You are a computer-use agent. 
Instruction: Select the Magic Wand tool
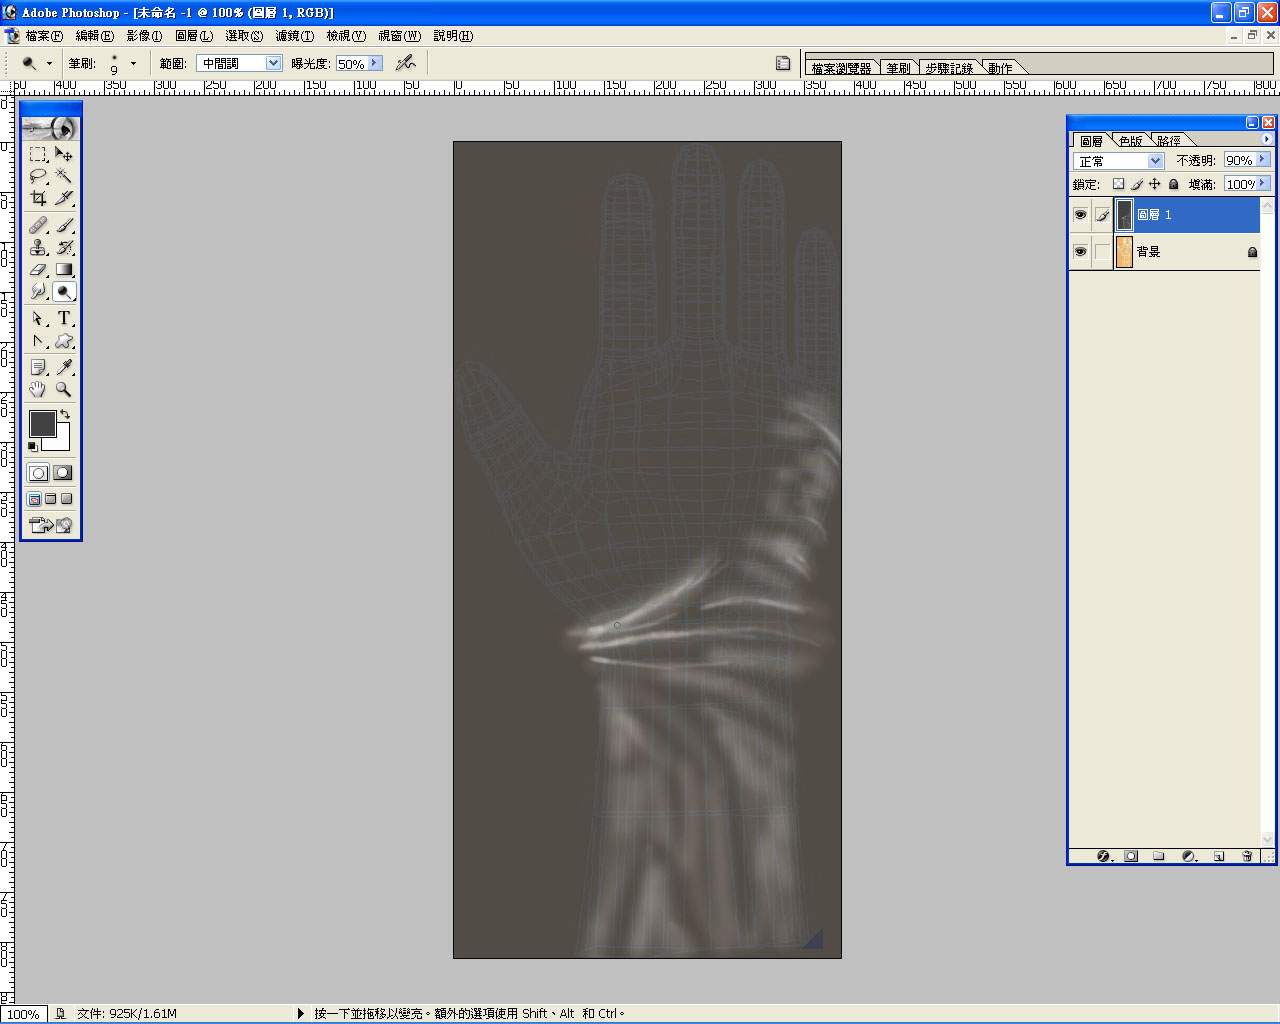(64, 176)
